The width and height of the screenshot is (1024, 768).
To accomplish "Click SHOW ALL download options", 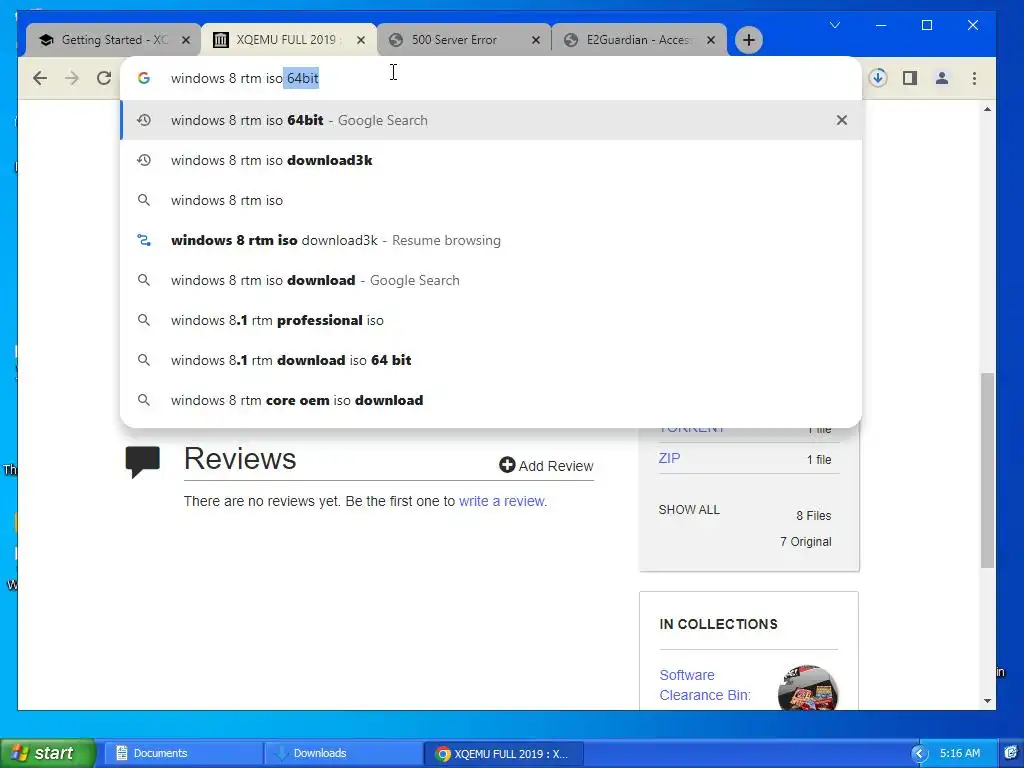I will (x=689, y=509).
